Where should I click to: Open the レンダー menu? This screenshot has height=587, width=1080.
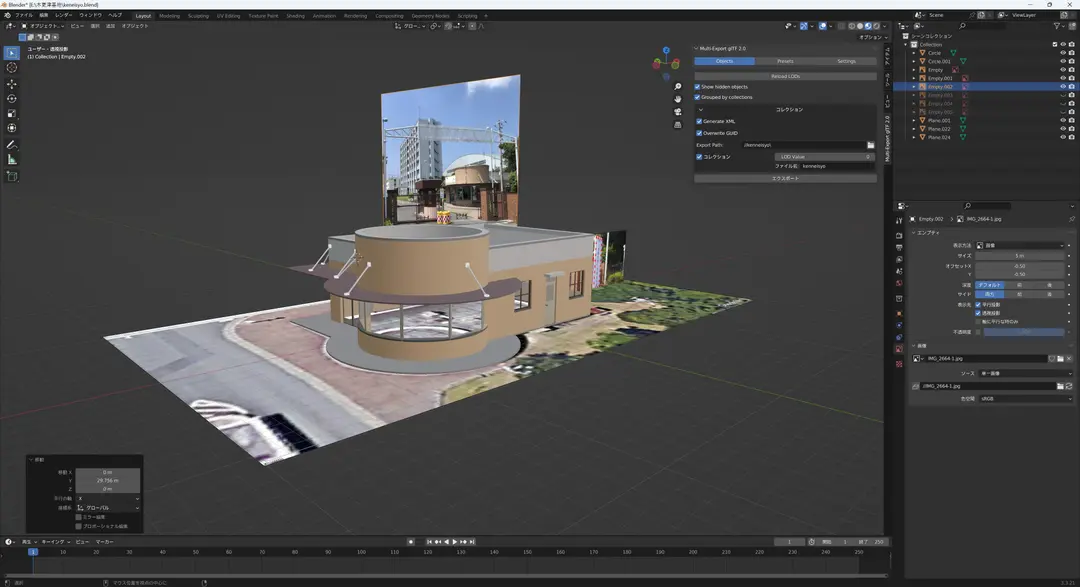coord(63,15)
